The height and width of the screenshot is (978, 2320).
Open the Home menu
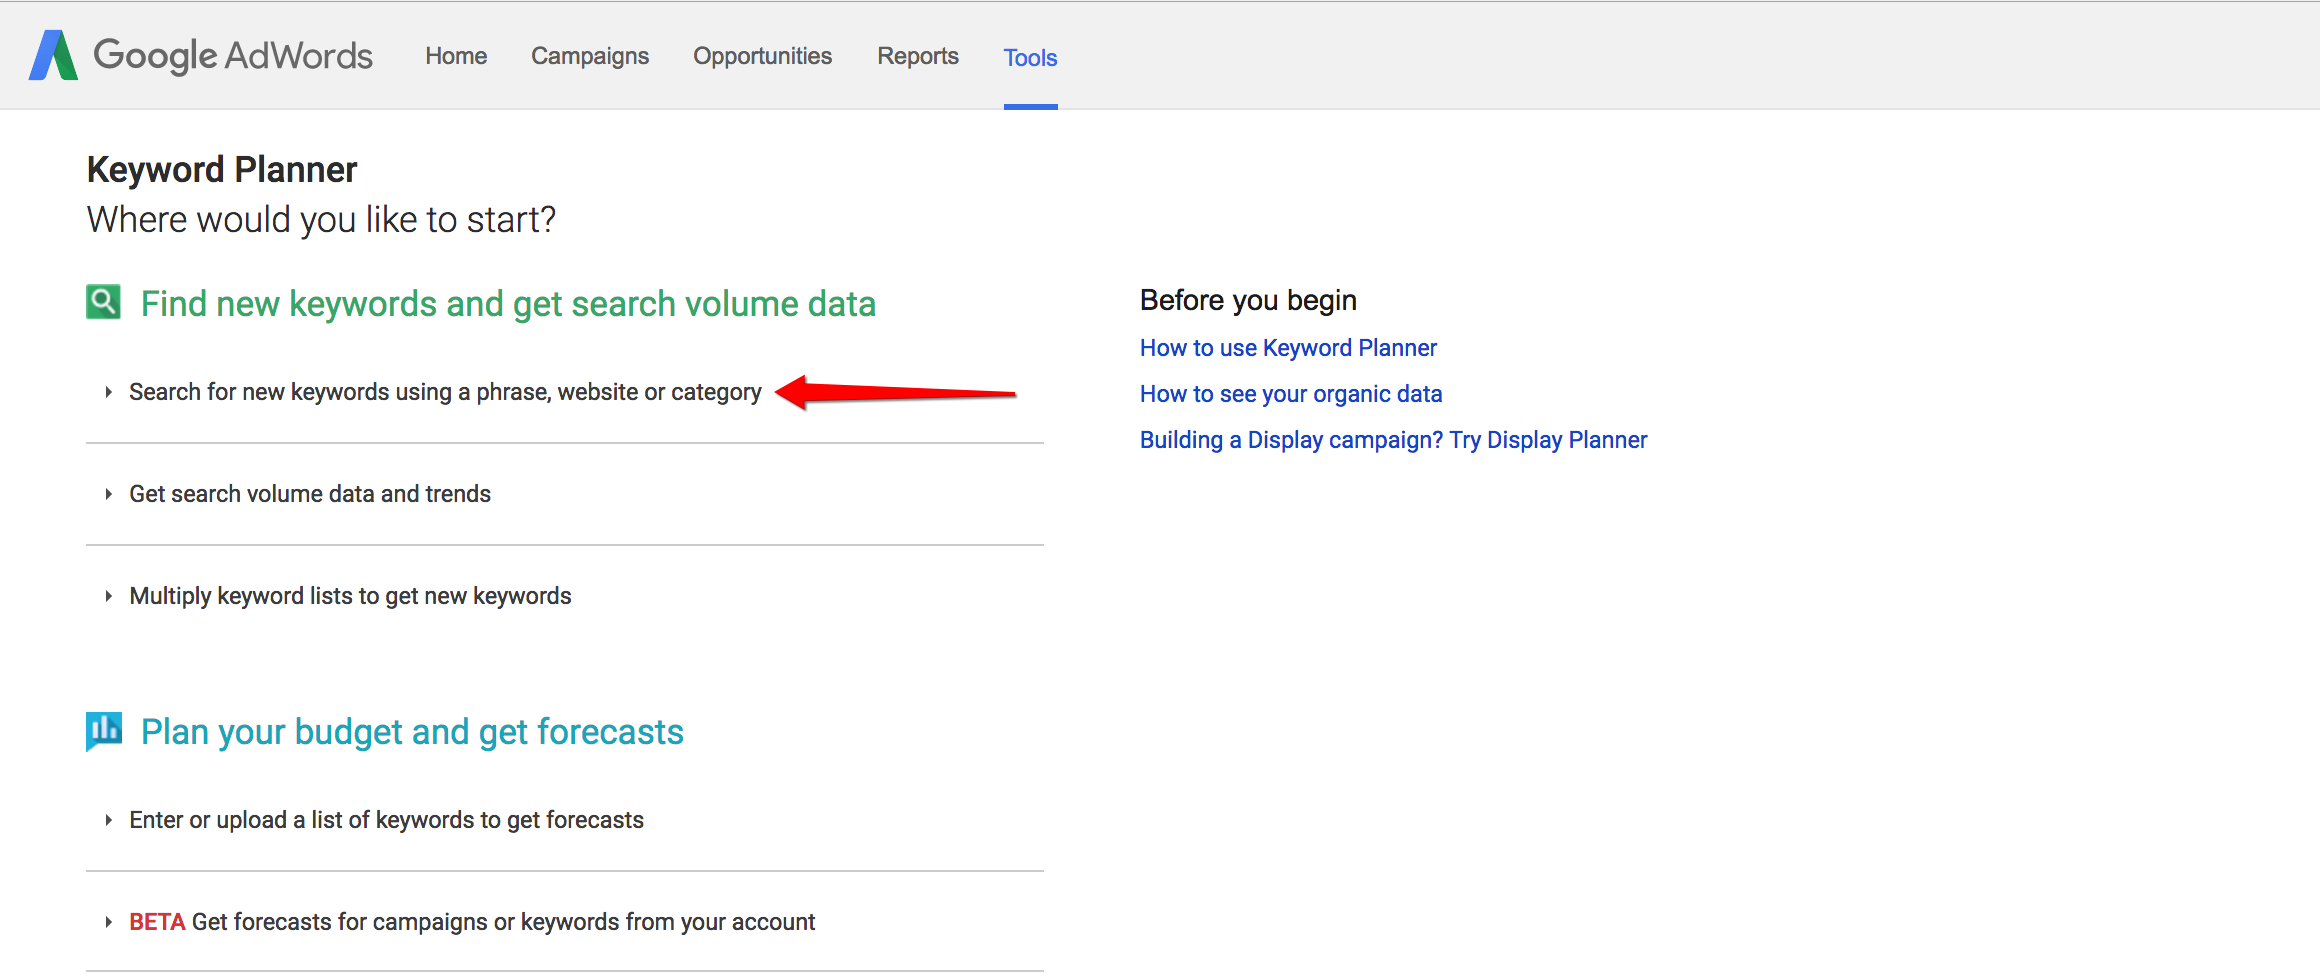[456, 56]
